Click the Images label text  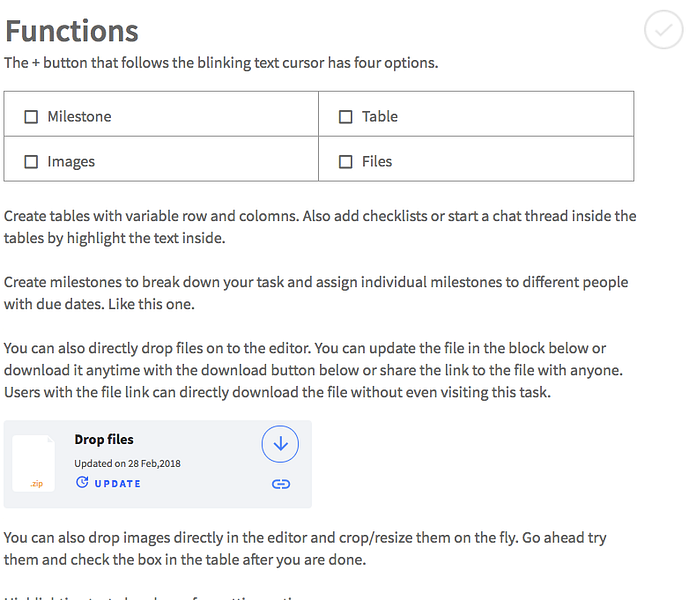point(71,162)
